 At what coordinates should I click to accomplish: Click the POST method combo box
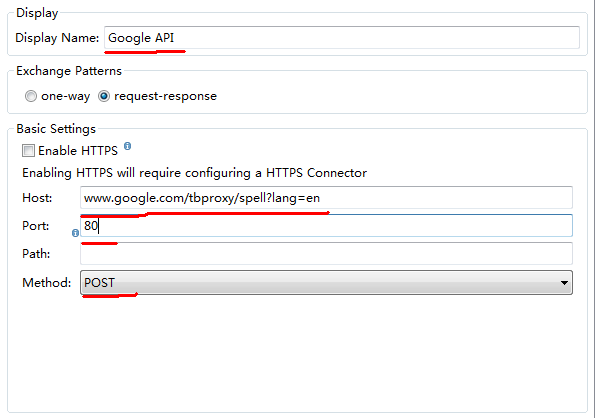[x=326, y=283]
